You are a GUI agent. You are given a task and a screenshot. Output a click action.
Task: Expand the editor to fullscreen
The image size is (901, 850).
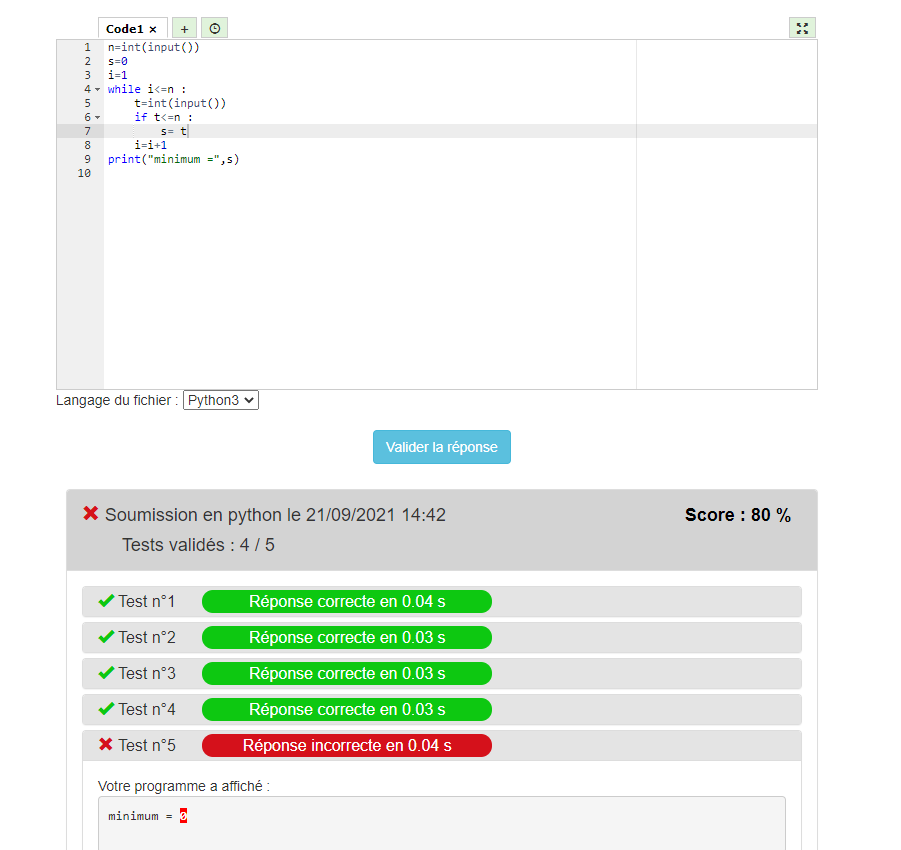[x=802, y=28]
